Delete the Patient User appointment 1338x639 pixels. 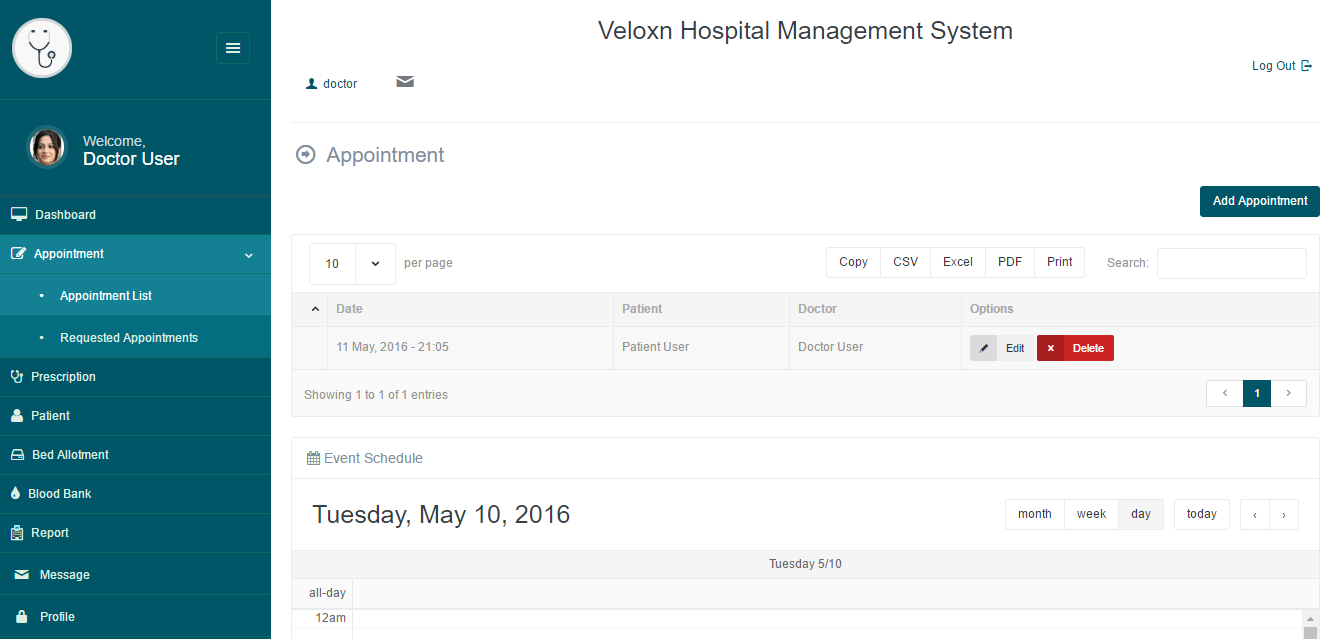click(1075, 348)
